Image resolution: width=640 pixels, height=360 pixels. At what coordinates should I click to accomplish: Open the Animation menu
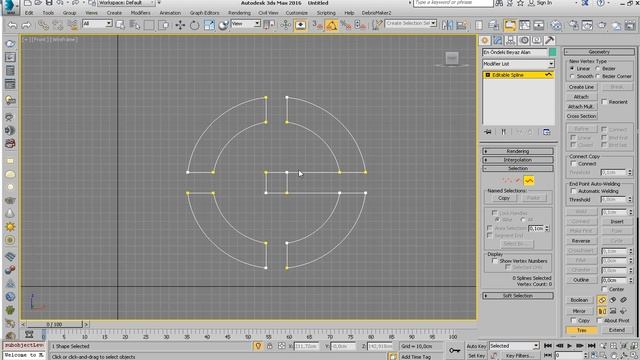click(170, 13)
